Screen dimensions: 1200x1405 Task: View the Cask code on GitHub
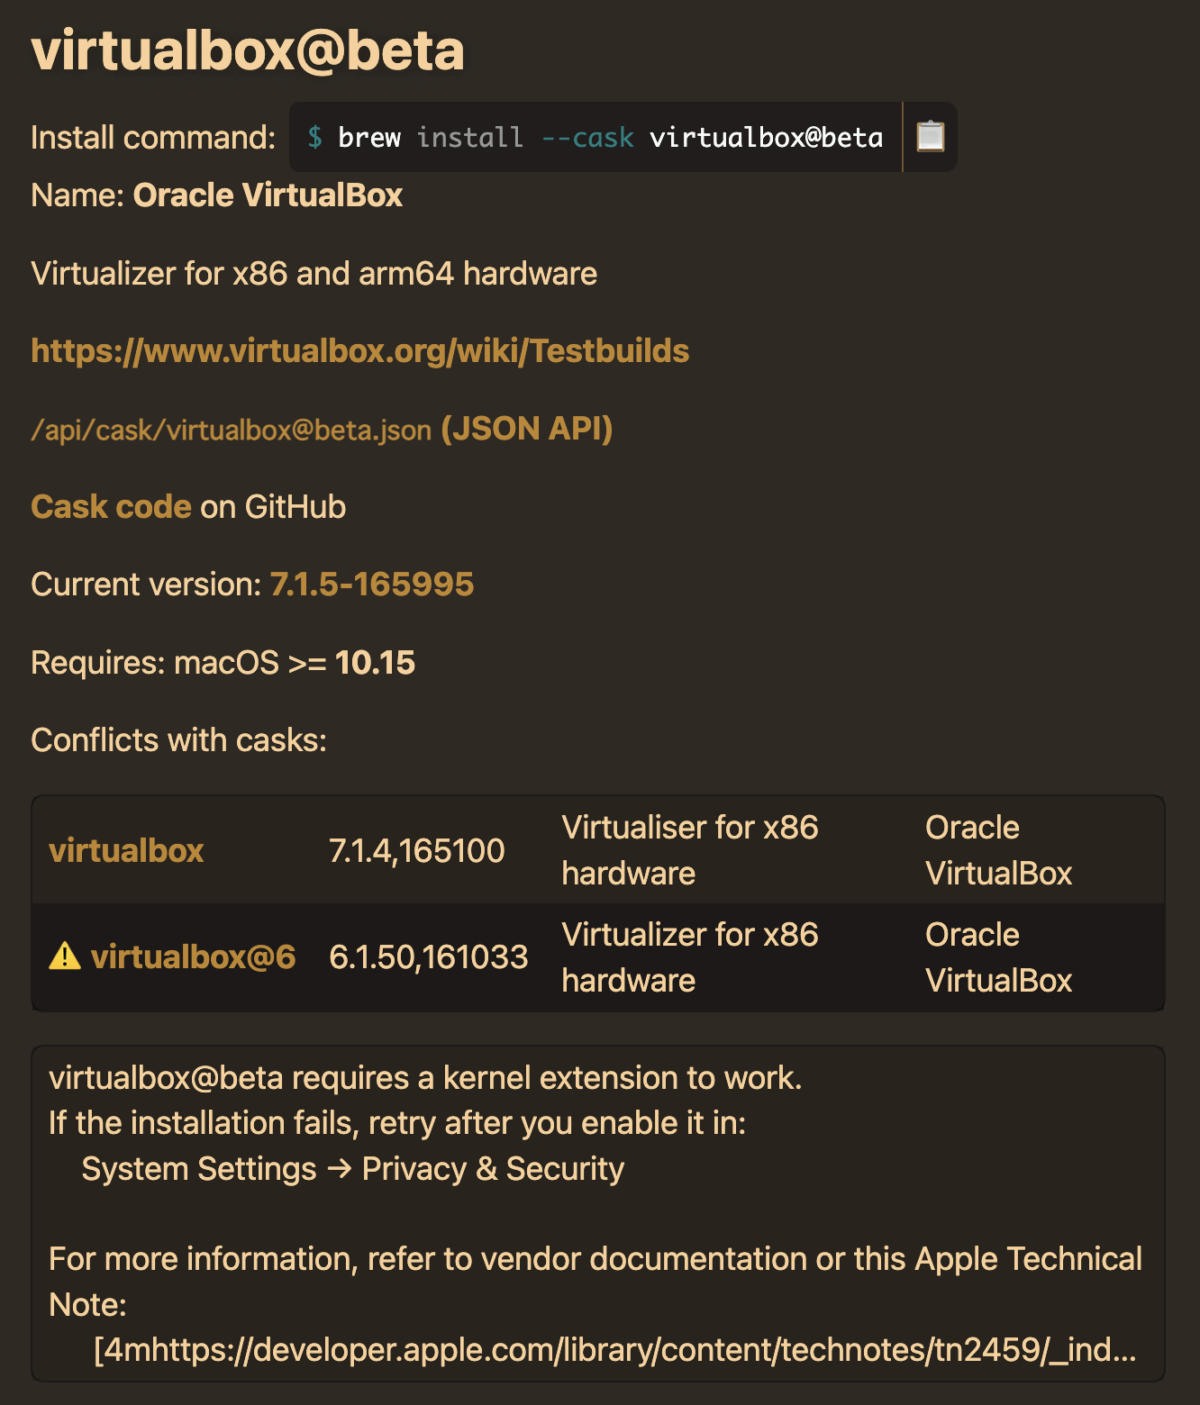click(x=112, y=506)
